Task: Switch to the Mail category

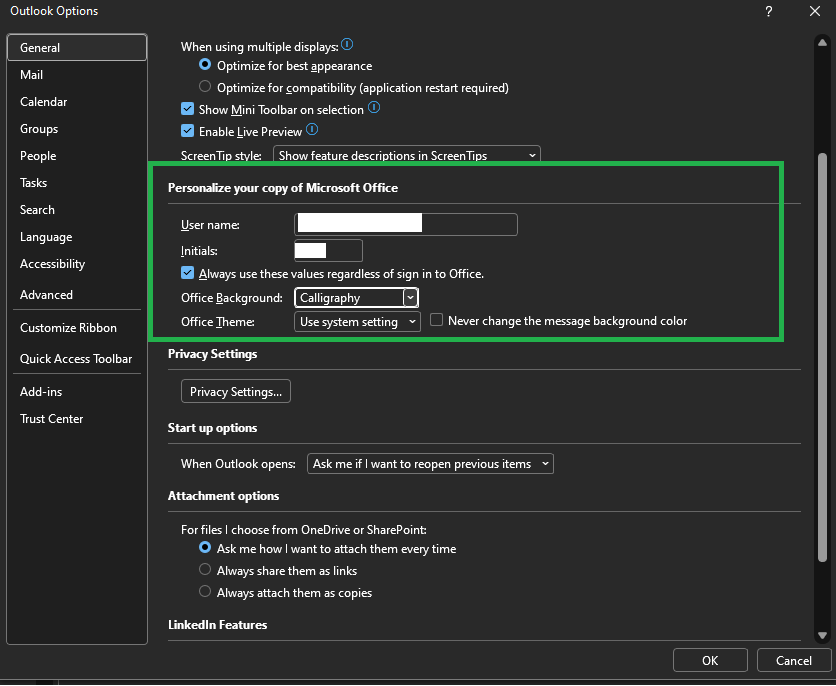Action: click(77, 75)
